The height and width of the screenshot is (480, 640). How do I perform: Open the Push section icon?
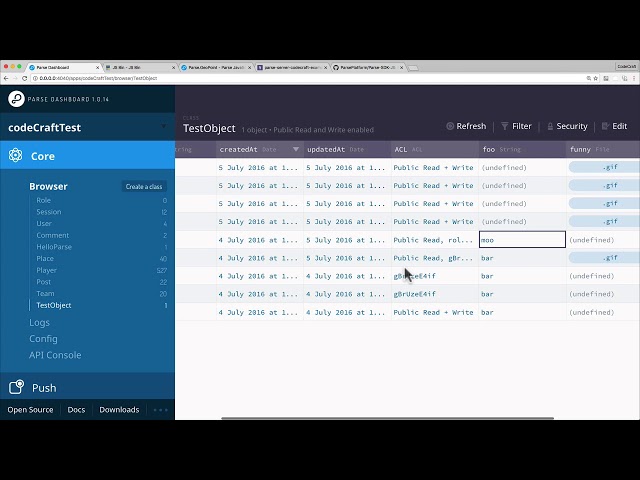point(16,387)
